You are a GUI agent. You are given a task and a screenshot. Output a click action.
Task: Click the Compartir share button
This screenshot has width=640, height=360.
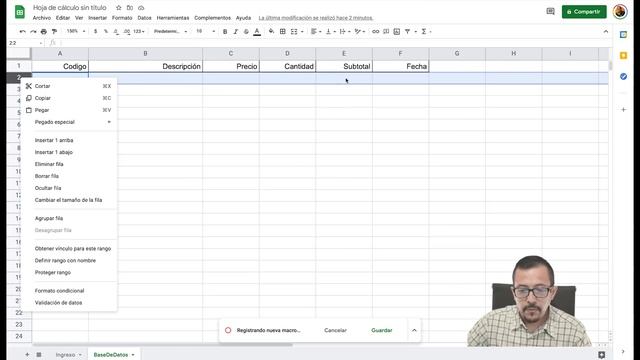584,12
